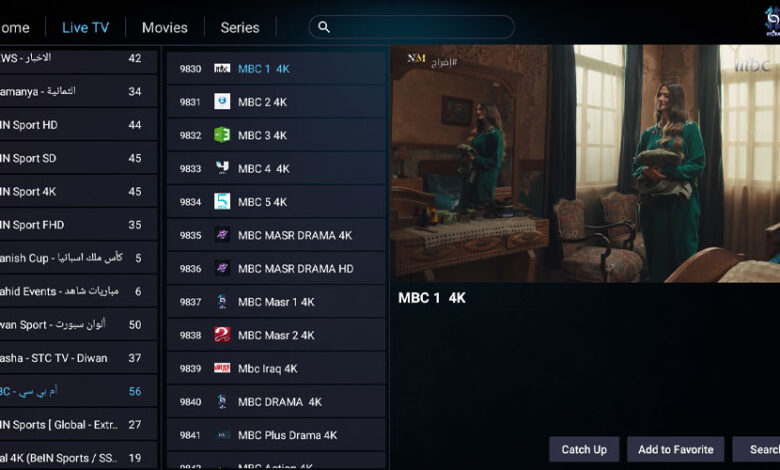Choose the MBC Plus Drama 4K channel
Image resolution: width=780 pixels, height=470 pixels.
click(x=277, y=435)
